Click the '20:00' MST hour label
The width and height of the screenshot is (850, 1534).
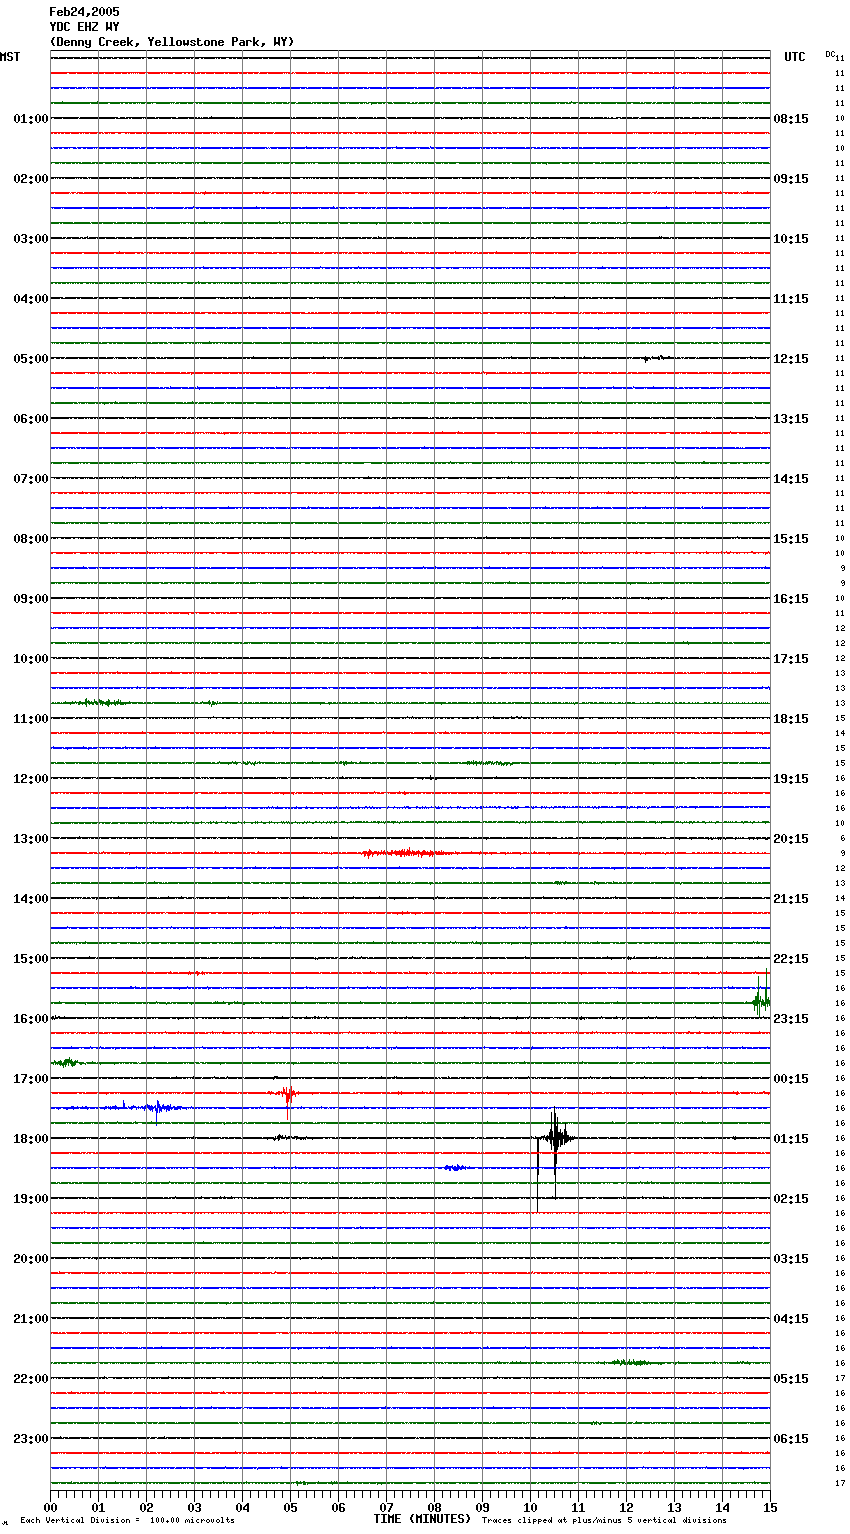31,1259
